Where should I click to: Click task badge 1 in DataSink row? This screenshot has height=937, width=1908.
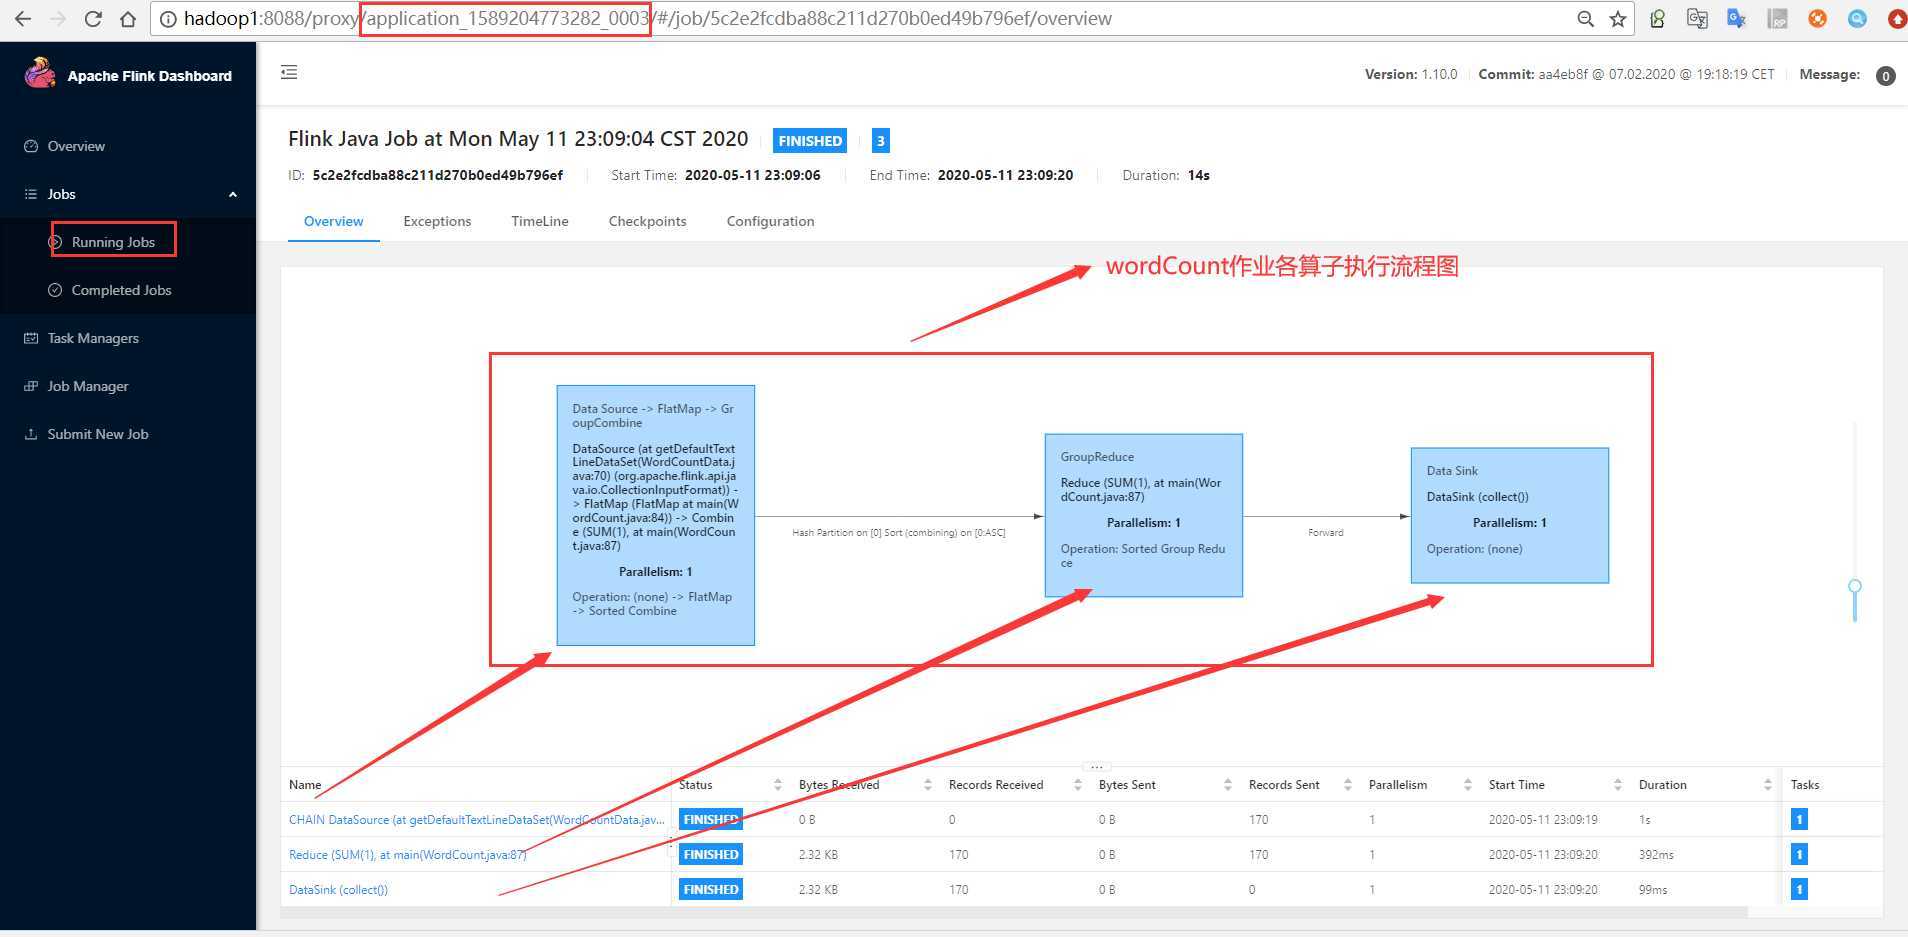(1799, 890)
